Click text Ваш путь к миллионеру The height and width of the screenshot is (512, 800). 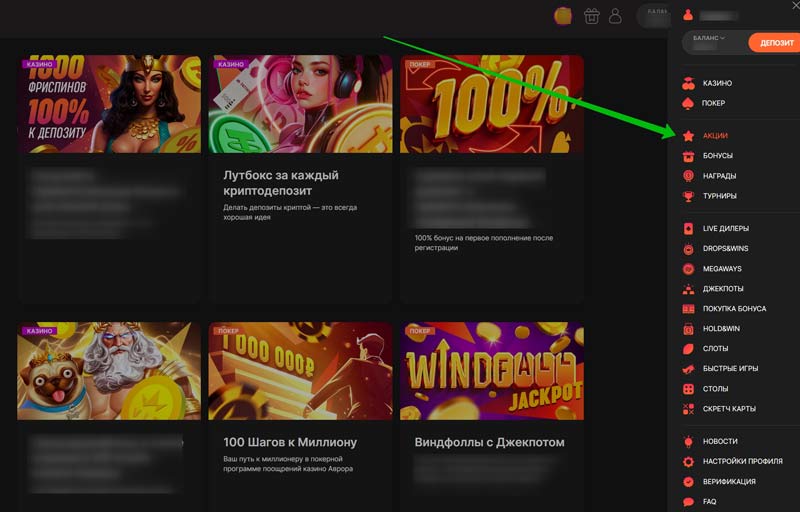tap(288, 464)
